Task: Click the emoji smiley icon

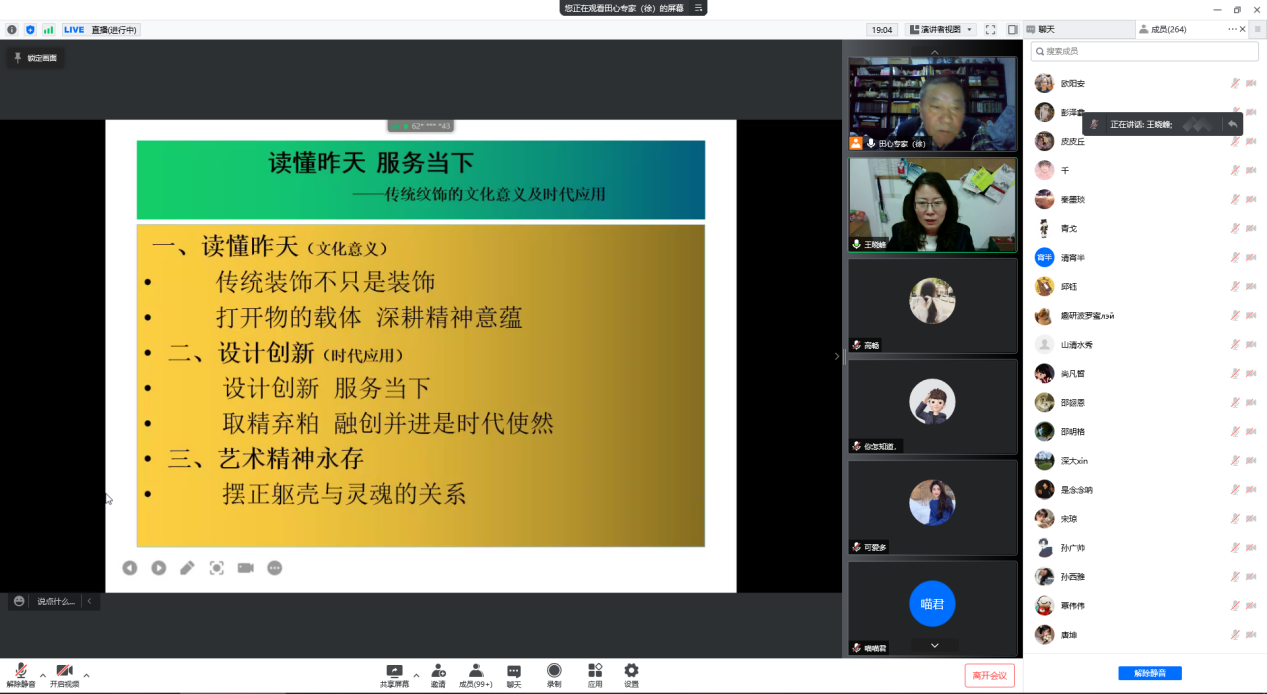Action: coord(19,601)
